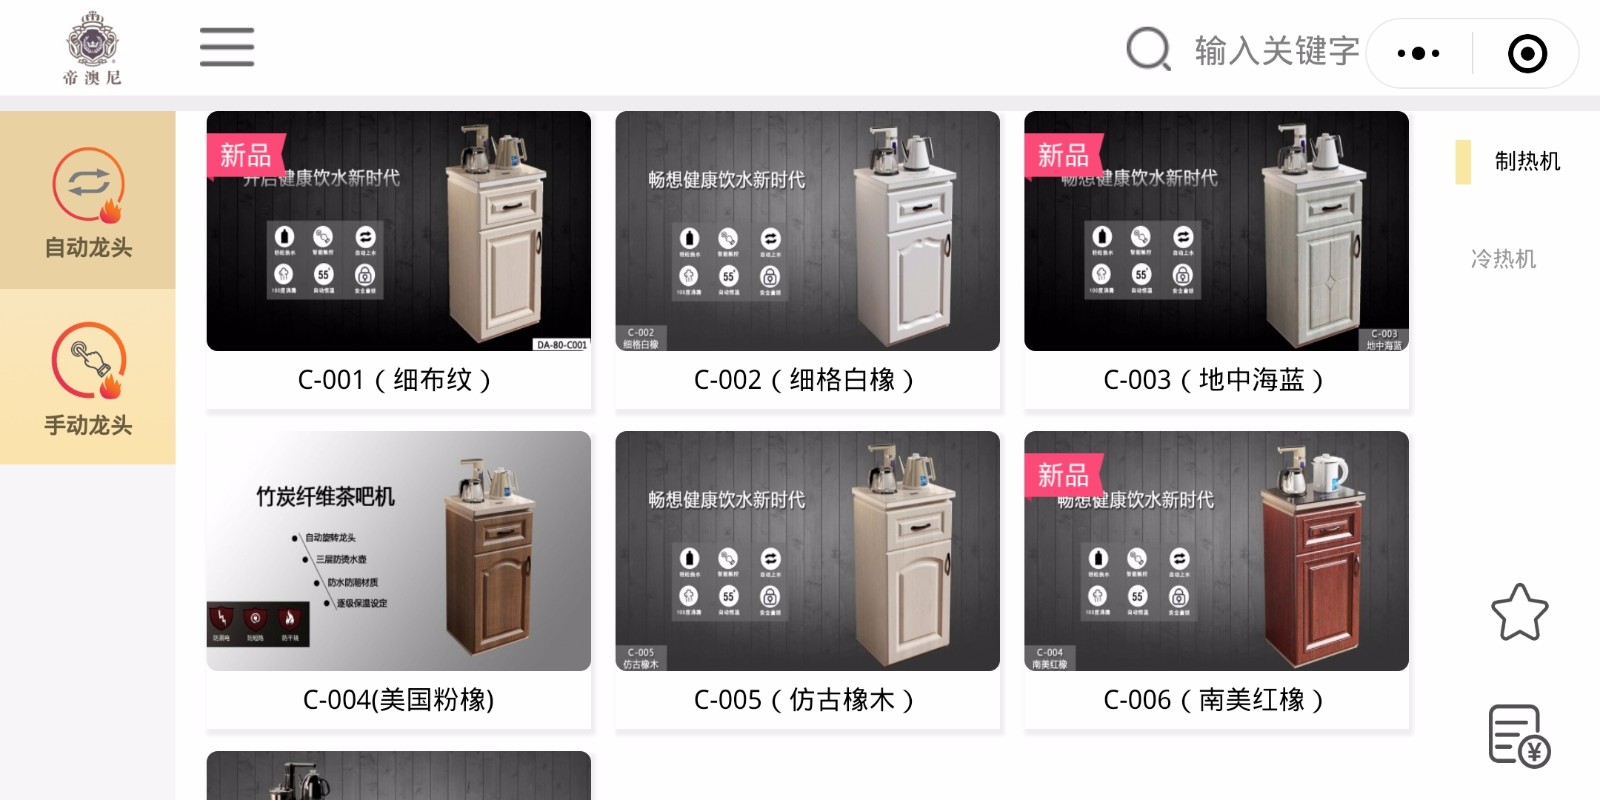This screenshot has width=1600, height=800.
Task: Click the C-004(美国粉橡) title link
Action: pos(399,699)
